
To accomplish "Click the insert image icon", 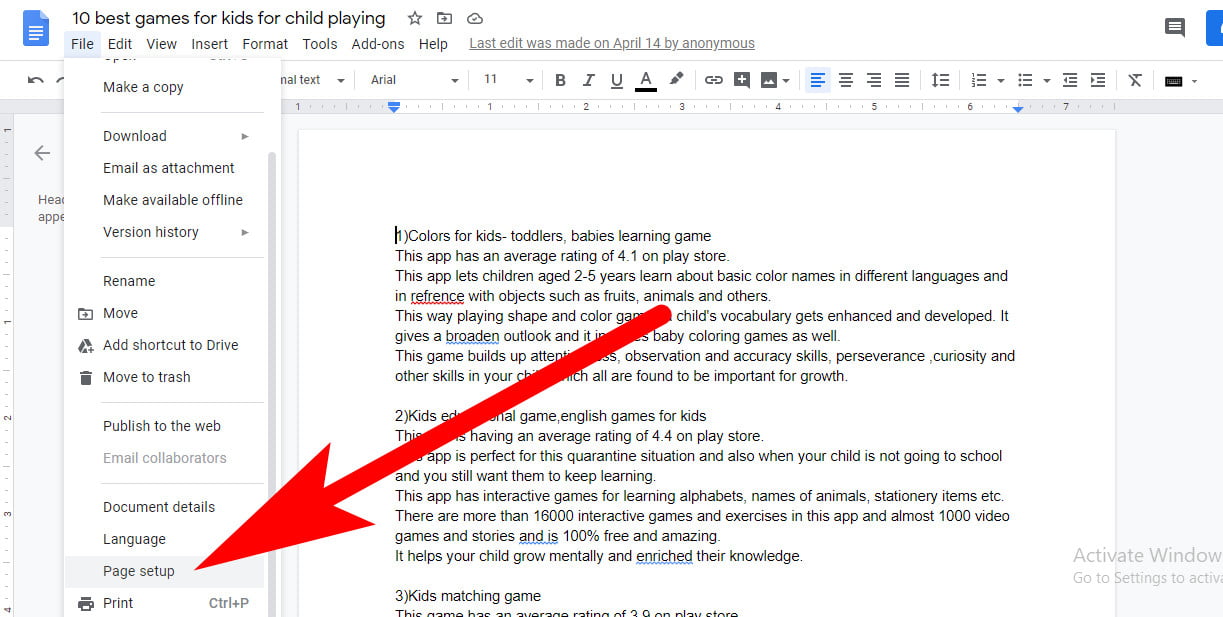I will tap(769, 80).
